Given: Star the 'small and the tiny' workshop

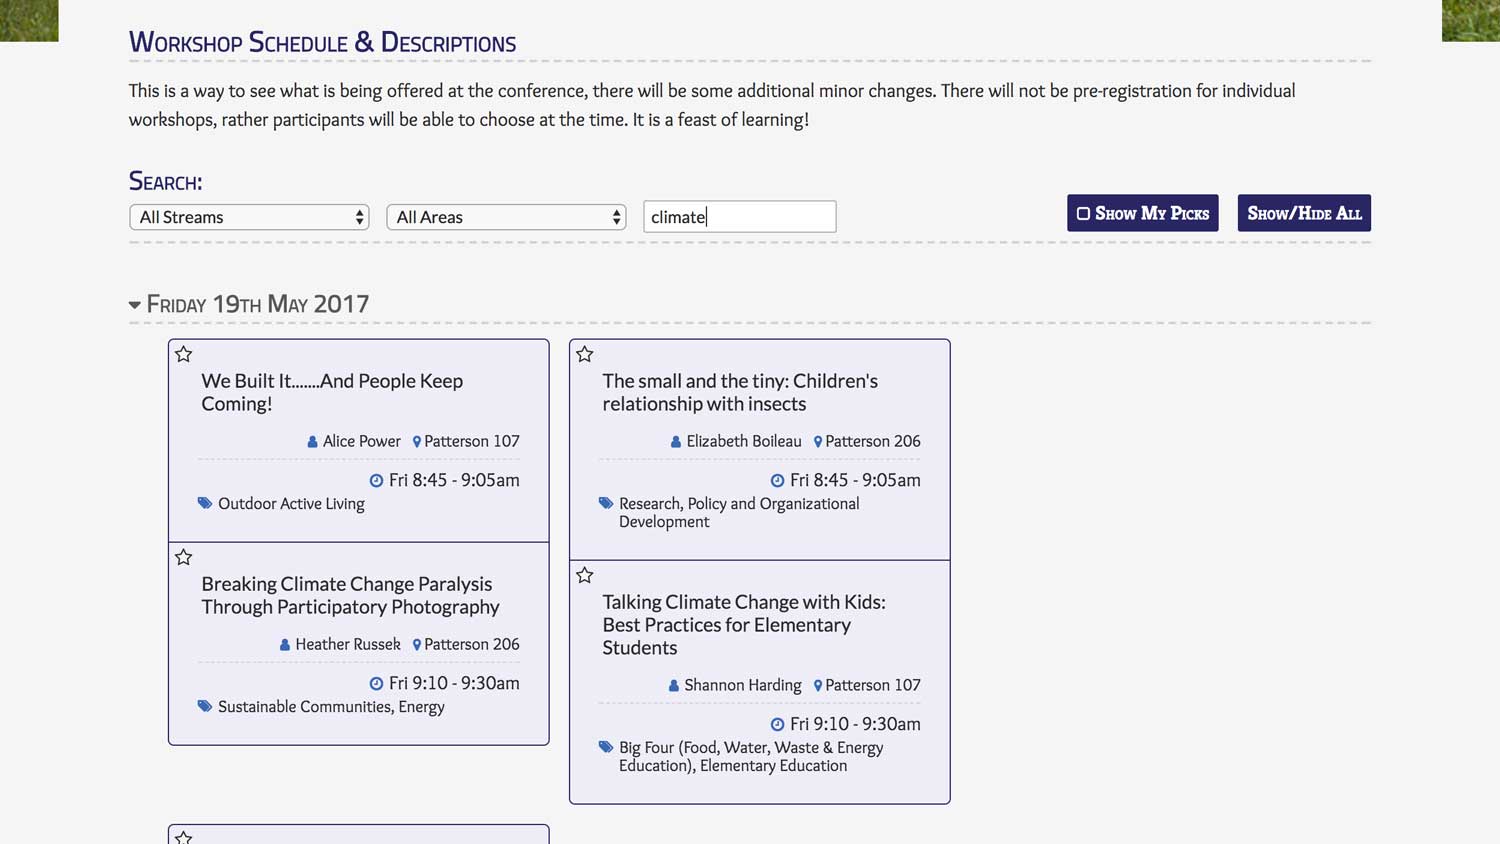Looking at the screenshot, I should (x=585, y=354).
